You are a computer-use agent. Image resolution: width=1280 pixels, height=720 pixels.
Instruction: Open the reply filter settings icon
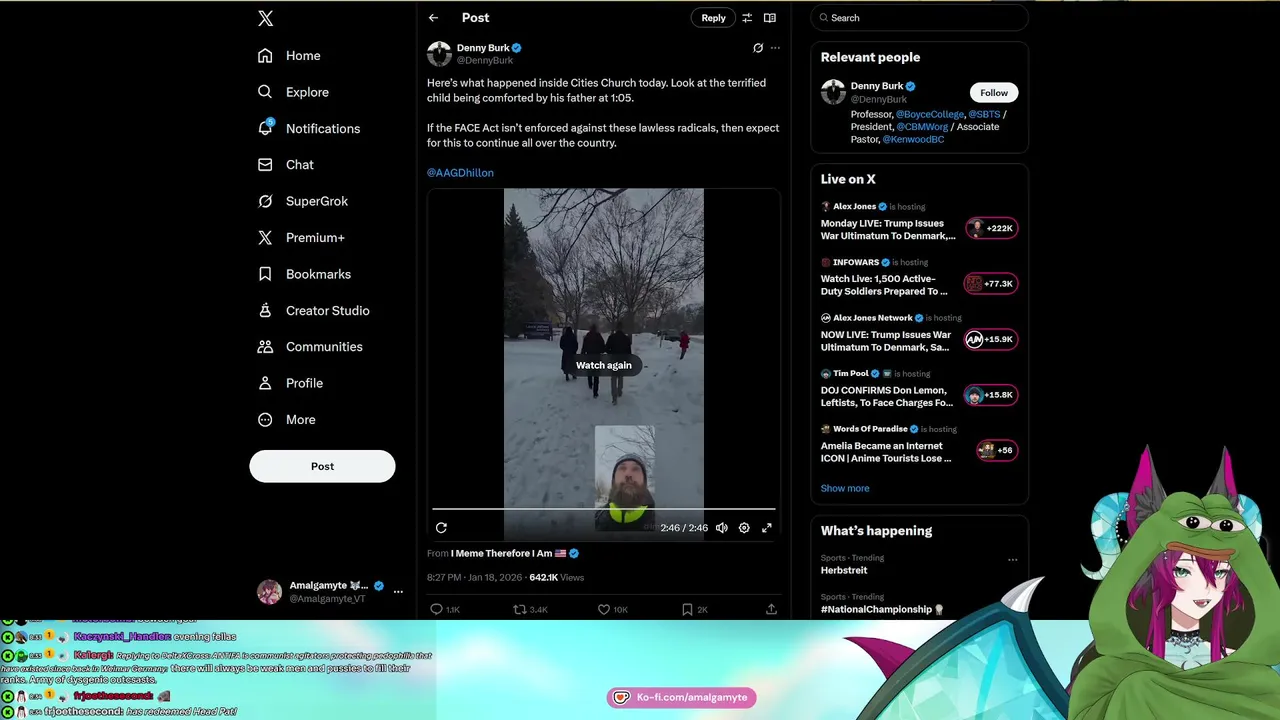[747, 18]
